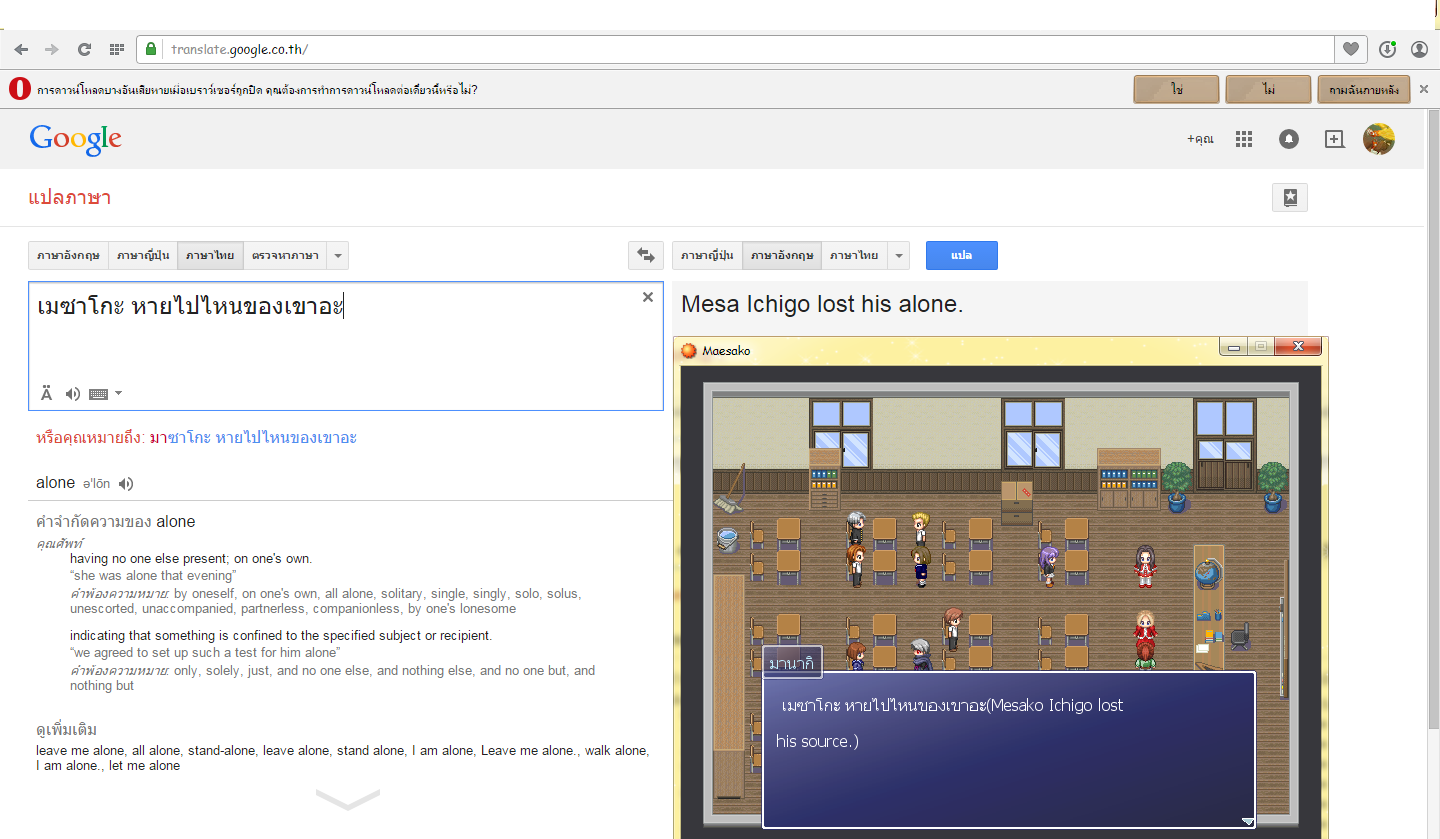This screenshot has width=1440, height=839.
Task: Click inside the source text box
Action: 346,346
